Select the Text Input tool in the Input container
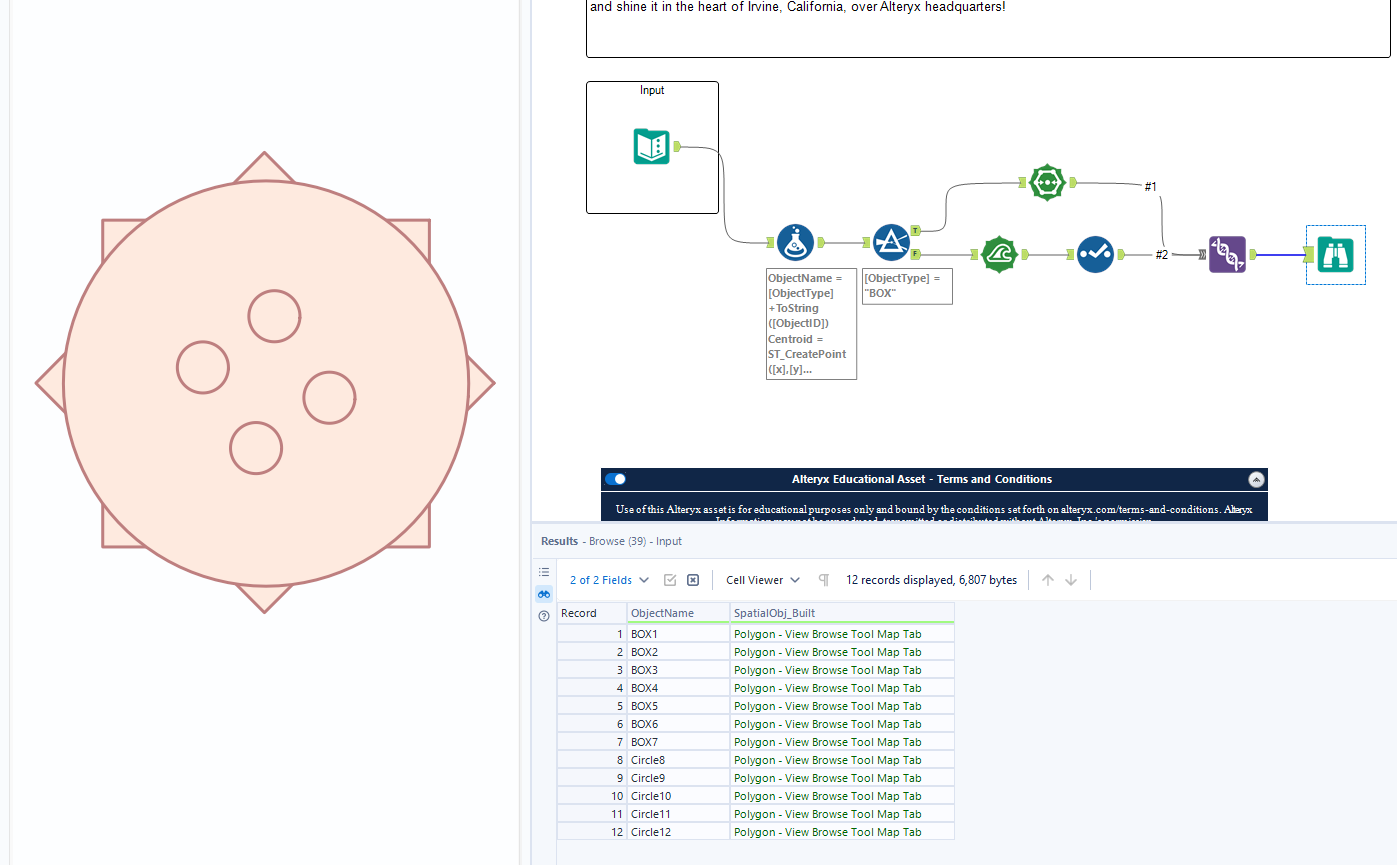 [x=651, y=147]
